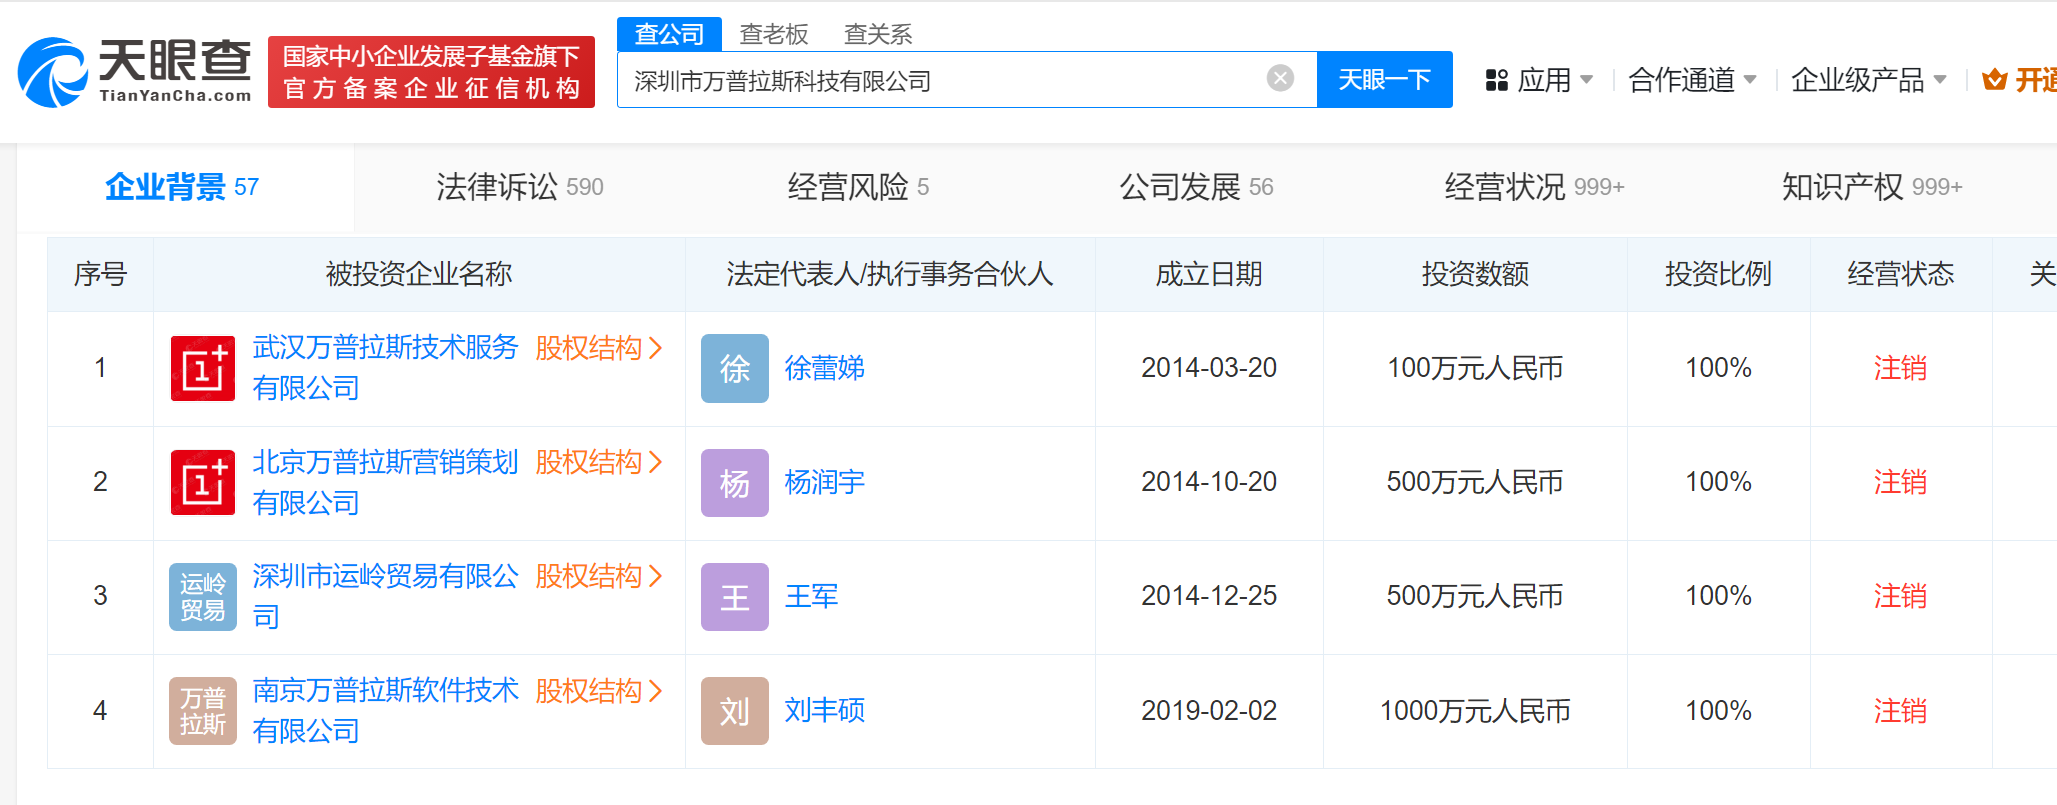The width and height of the screenshot is (2057, 805).
Task: Click the 运岭贸易 company logo
Action: [x=203, y=597]
